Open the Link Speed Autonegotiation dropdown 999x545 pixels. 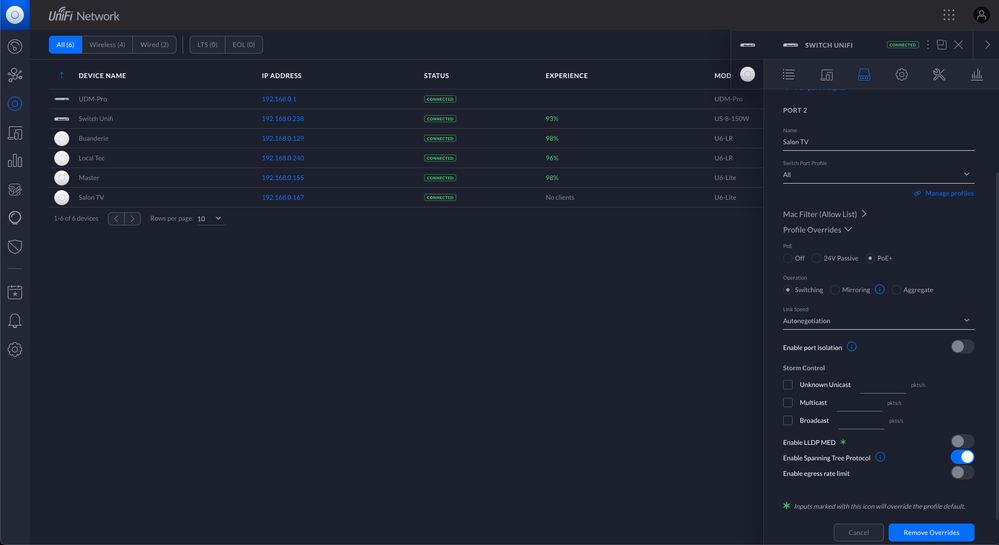click(877, 321)
